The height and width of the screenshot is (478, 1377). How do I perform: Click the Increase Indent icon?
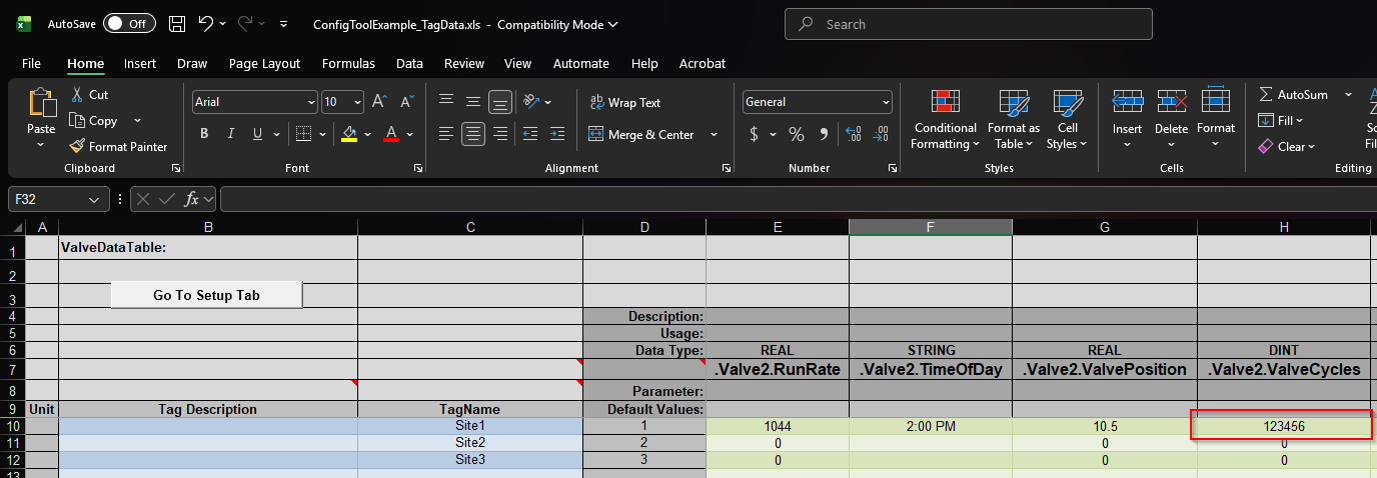558,134
